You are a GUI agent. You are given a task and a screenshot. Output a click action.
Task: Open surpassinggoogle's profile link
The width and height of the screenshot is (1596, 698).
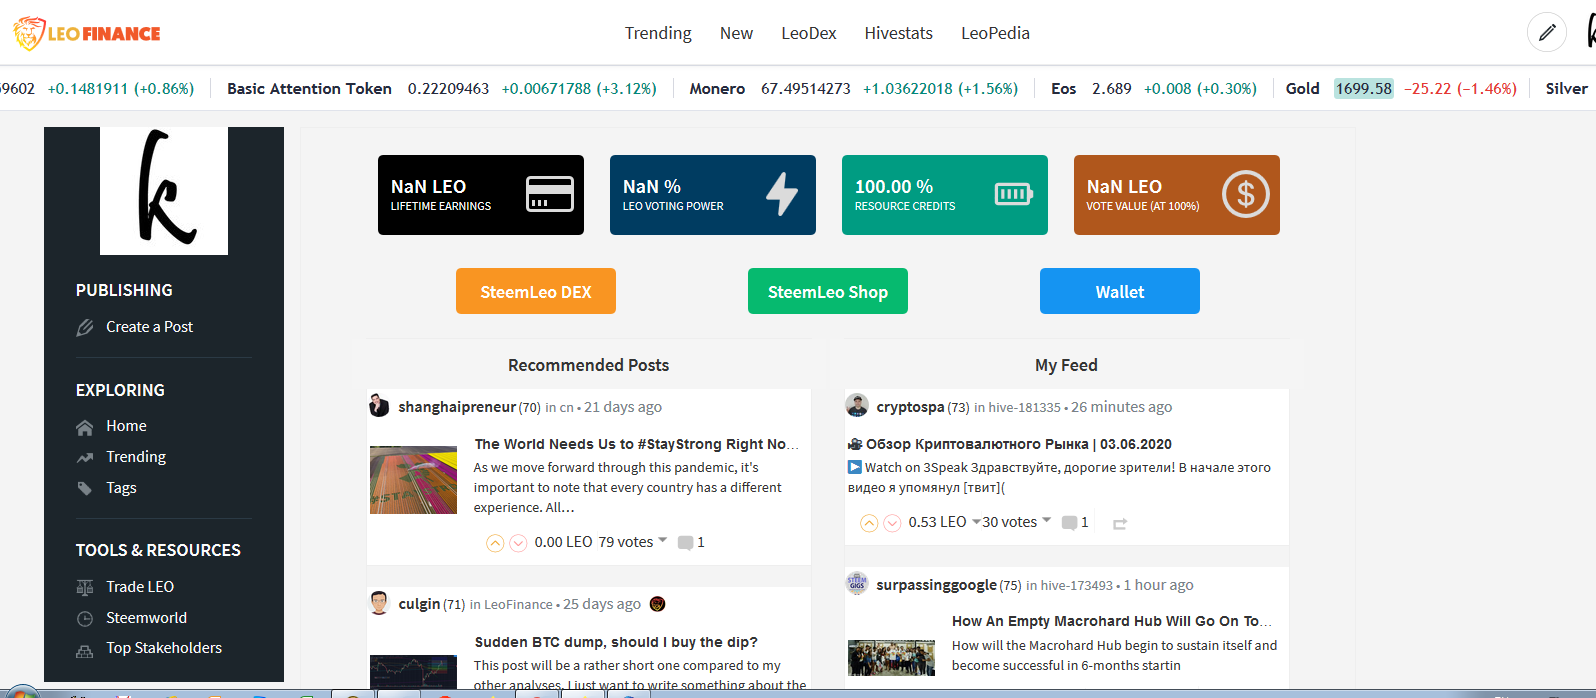click(937, 585)
